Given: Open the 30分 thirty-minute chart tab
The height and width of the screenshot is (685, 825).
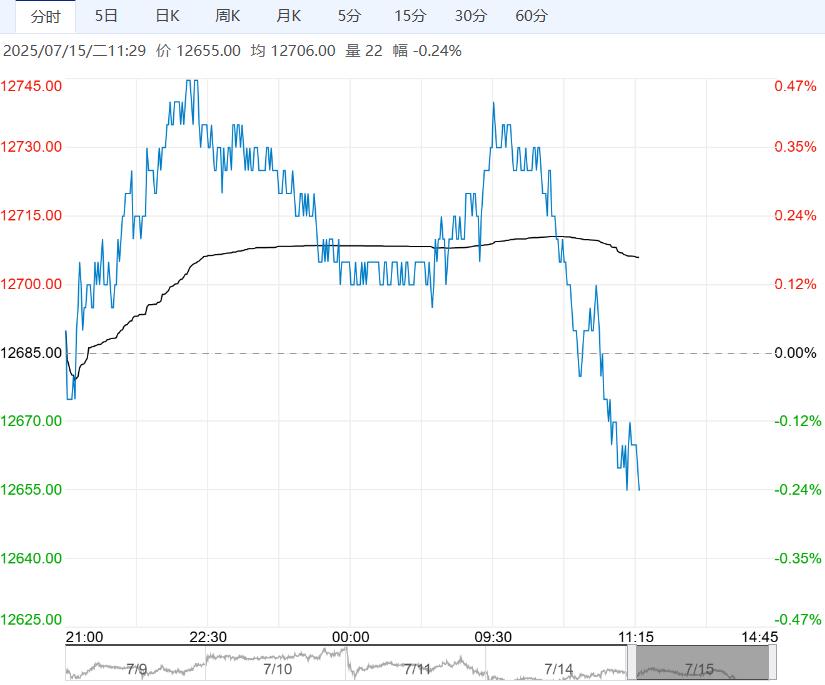Looking at the screenshot, I should tap(471, 16).
